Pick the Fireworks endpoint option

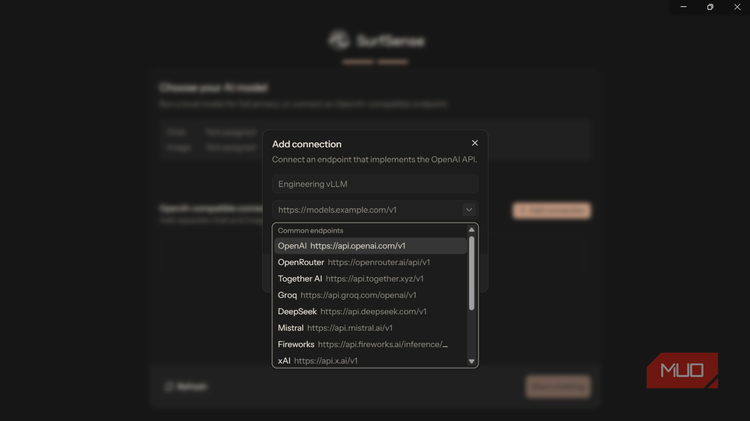(371, 344)
